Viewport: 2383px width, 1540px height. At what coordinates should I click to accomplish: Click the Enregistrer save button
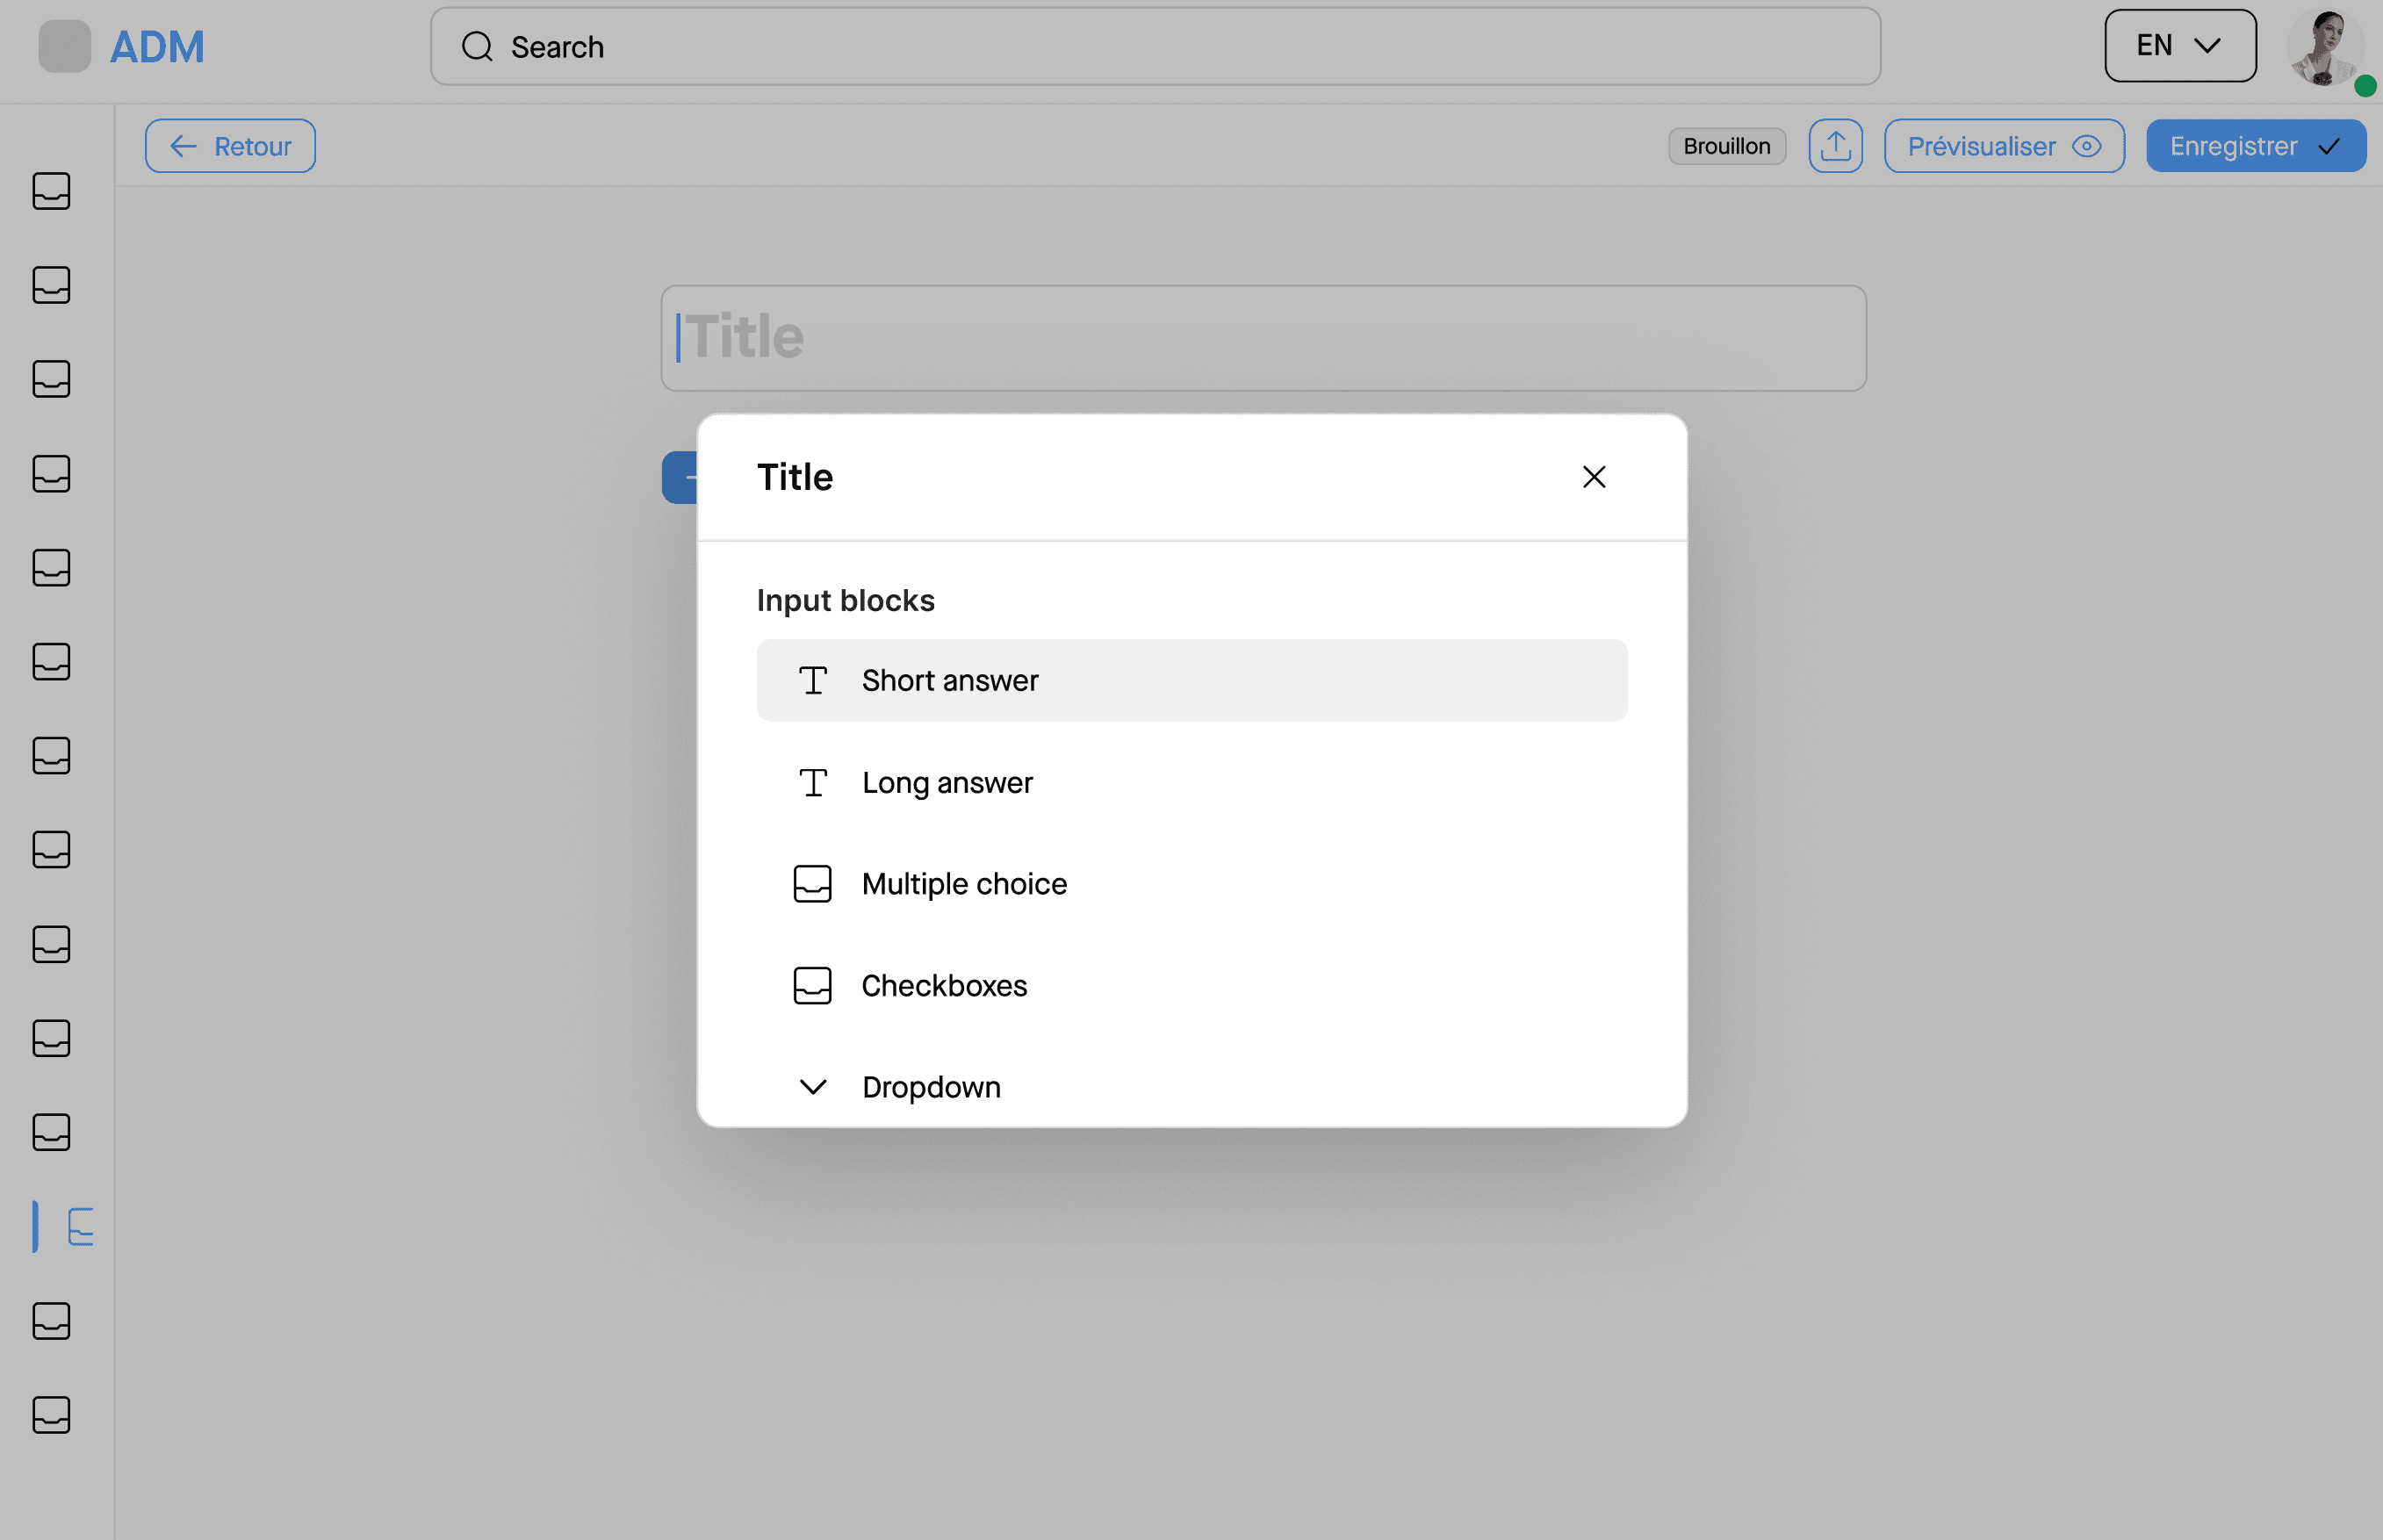[2256, 146]
